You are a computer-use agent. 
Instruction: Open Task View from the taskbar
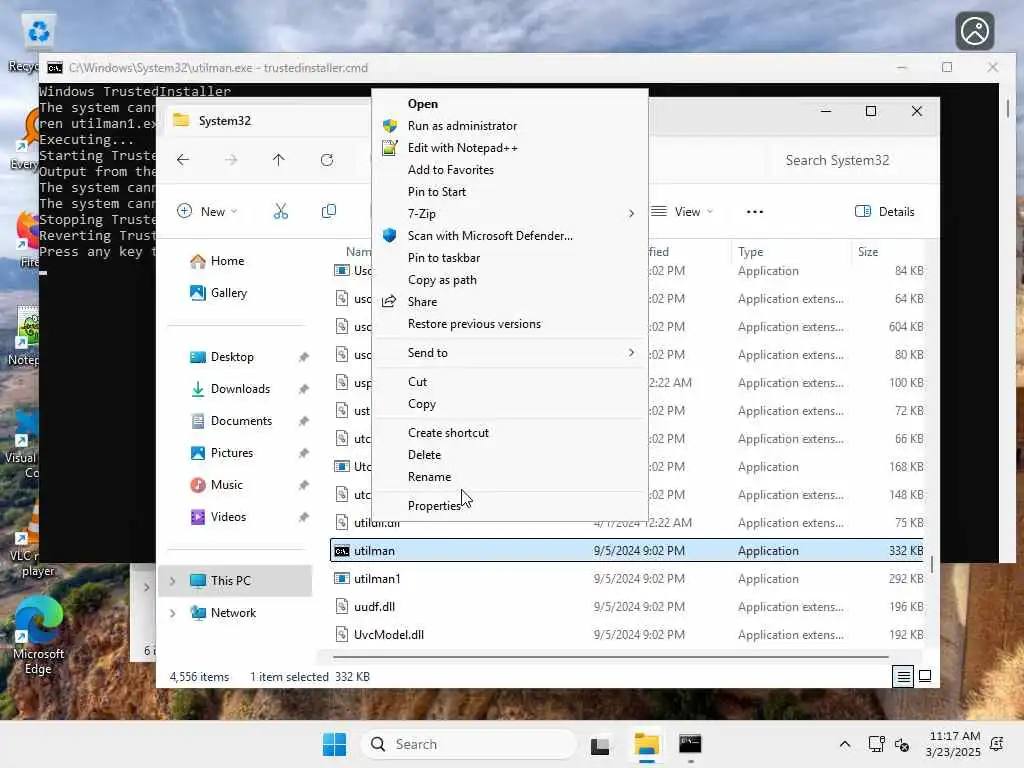point(600,744)
